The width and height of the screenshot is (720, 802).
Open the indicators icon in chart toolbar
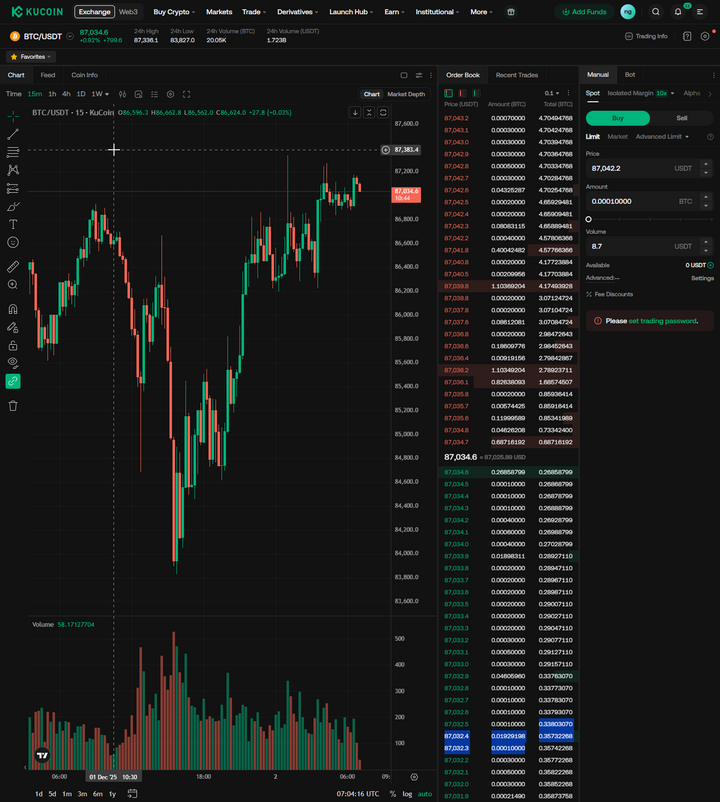pos(138,94)
